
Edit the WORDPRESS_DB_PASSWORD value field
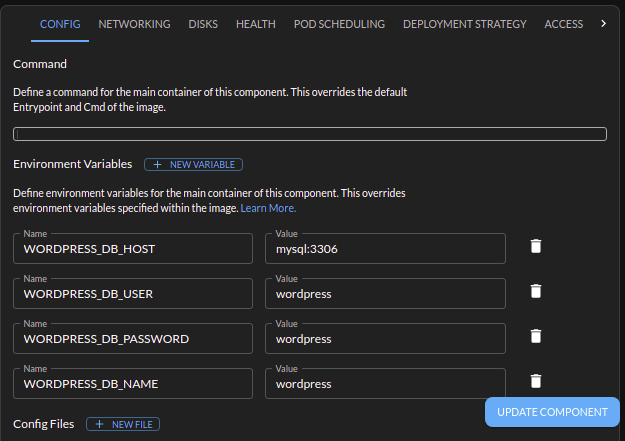click(x=385, y=339)
